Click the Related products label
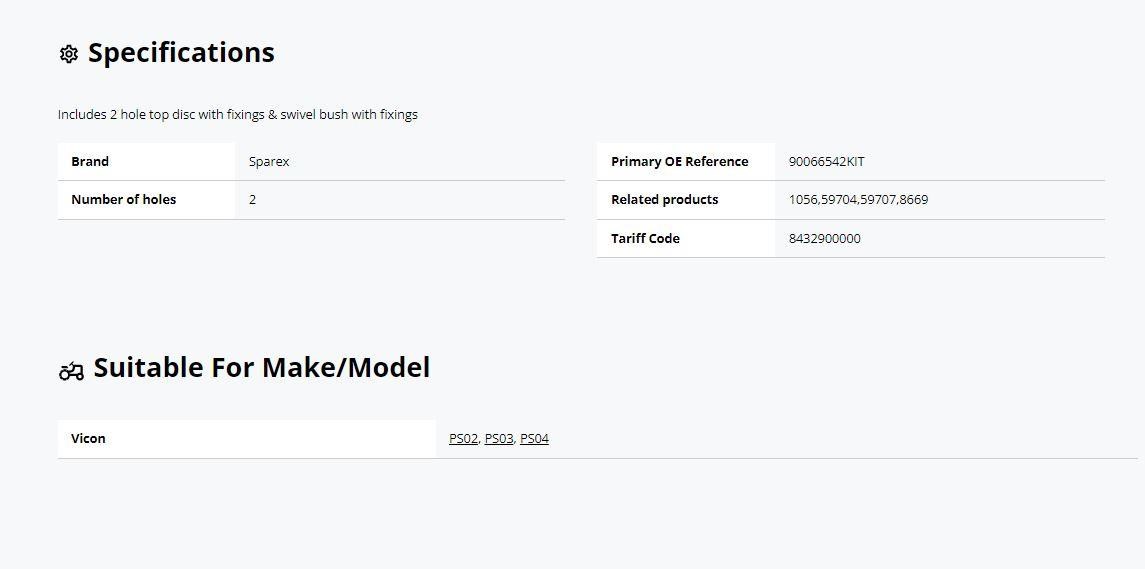Viewport: 1145px width, 569px height. (665, 199)
